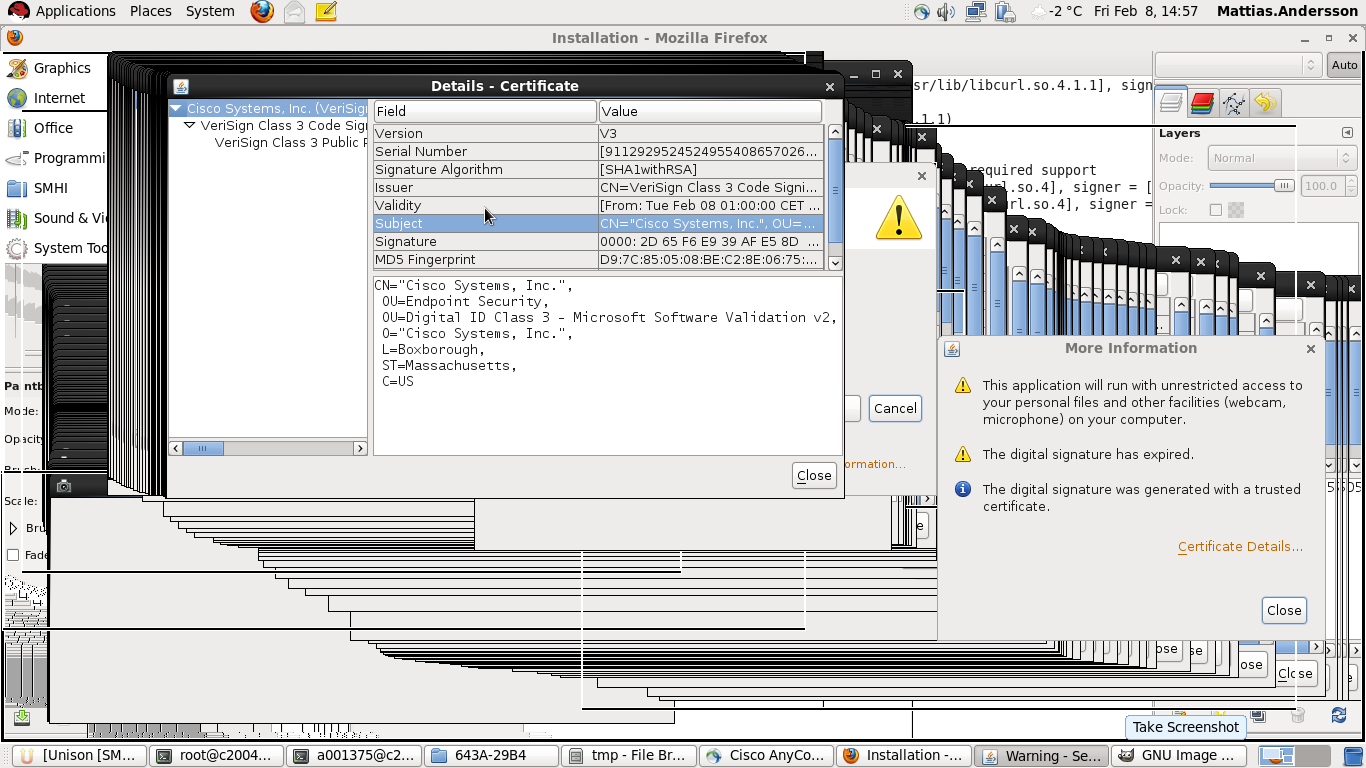
Task: Toggle the lock alpha channel checker icon
Action: click(1236, 210)
